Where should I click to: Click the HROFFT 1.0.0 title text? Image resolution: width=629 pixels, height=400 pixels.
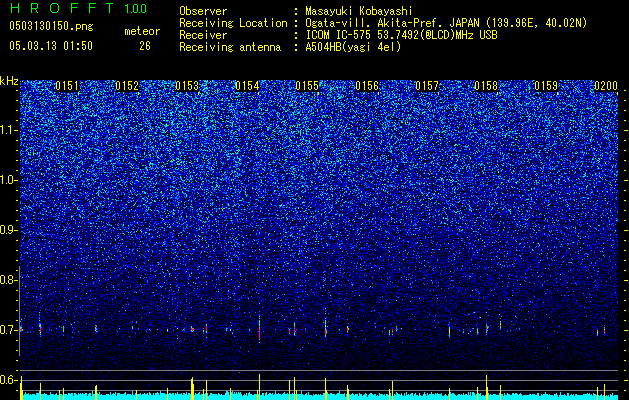78,8
